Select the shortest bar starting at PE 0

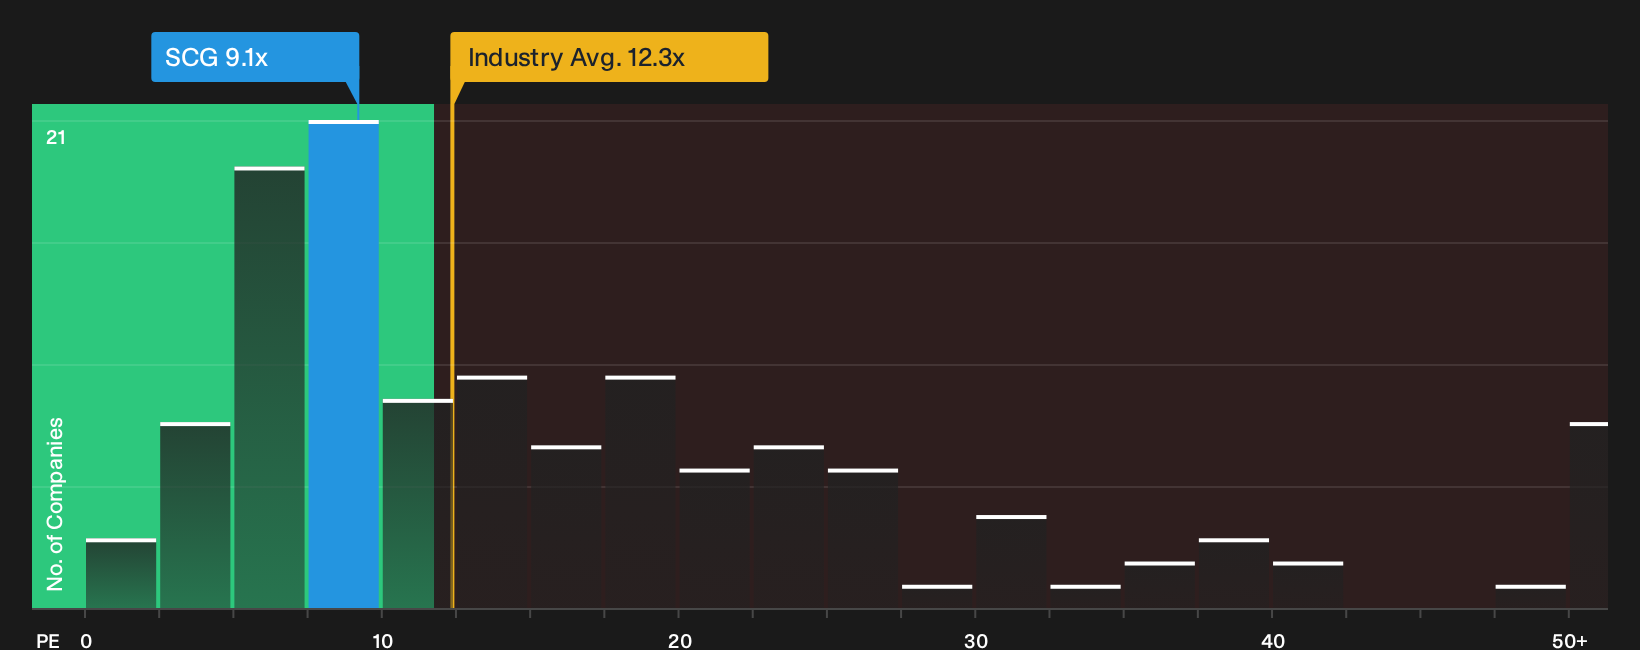121,573
